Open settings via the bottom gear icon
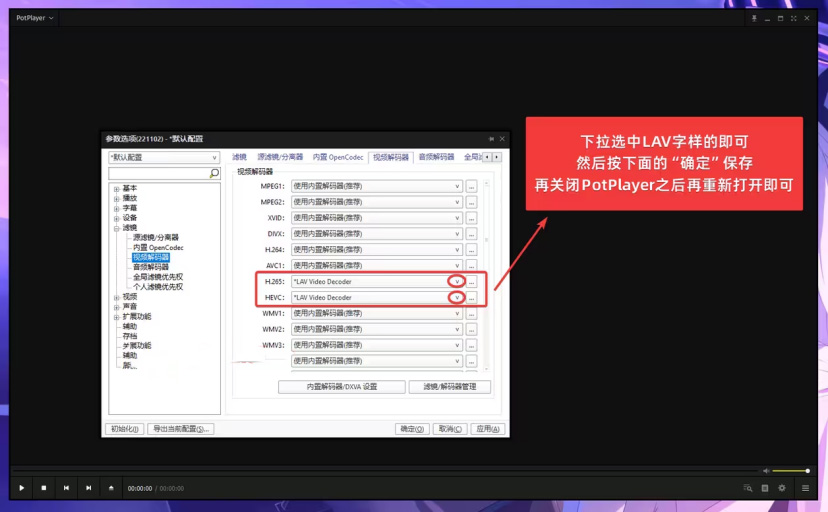This screenshot has height=512, width=828. [x=782, y=488]
